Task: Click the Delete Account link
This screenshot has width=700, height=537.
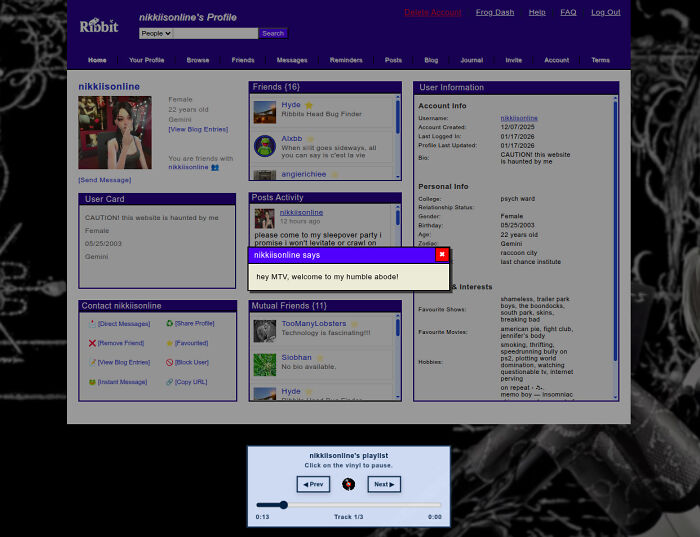Action: click(x=433, y=12)
